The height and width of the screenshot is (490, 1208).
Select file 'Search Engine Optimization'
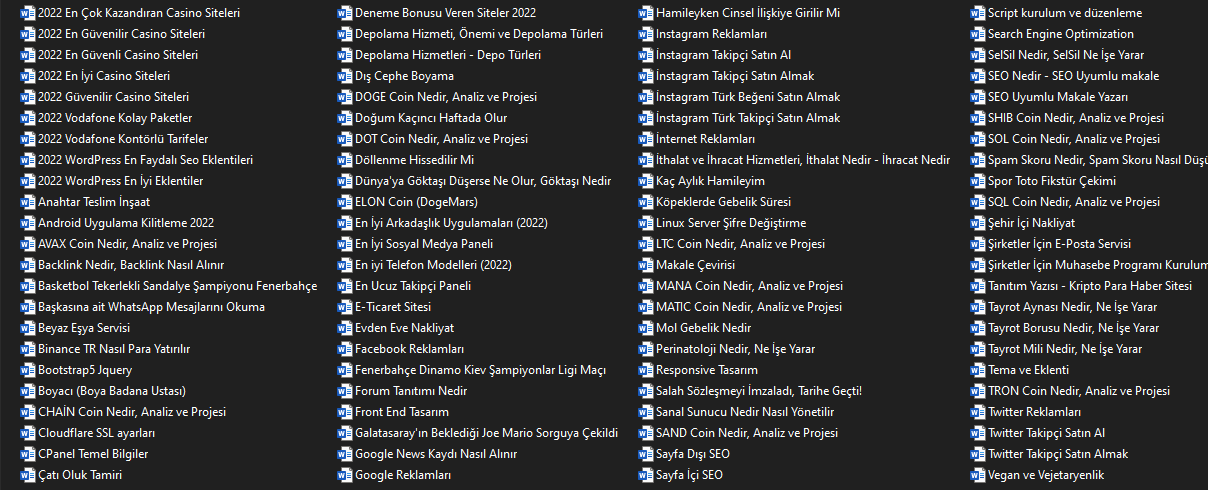tap(1061, 34)
